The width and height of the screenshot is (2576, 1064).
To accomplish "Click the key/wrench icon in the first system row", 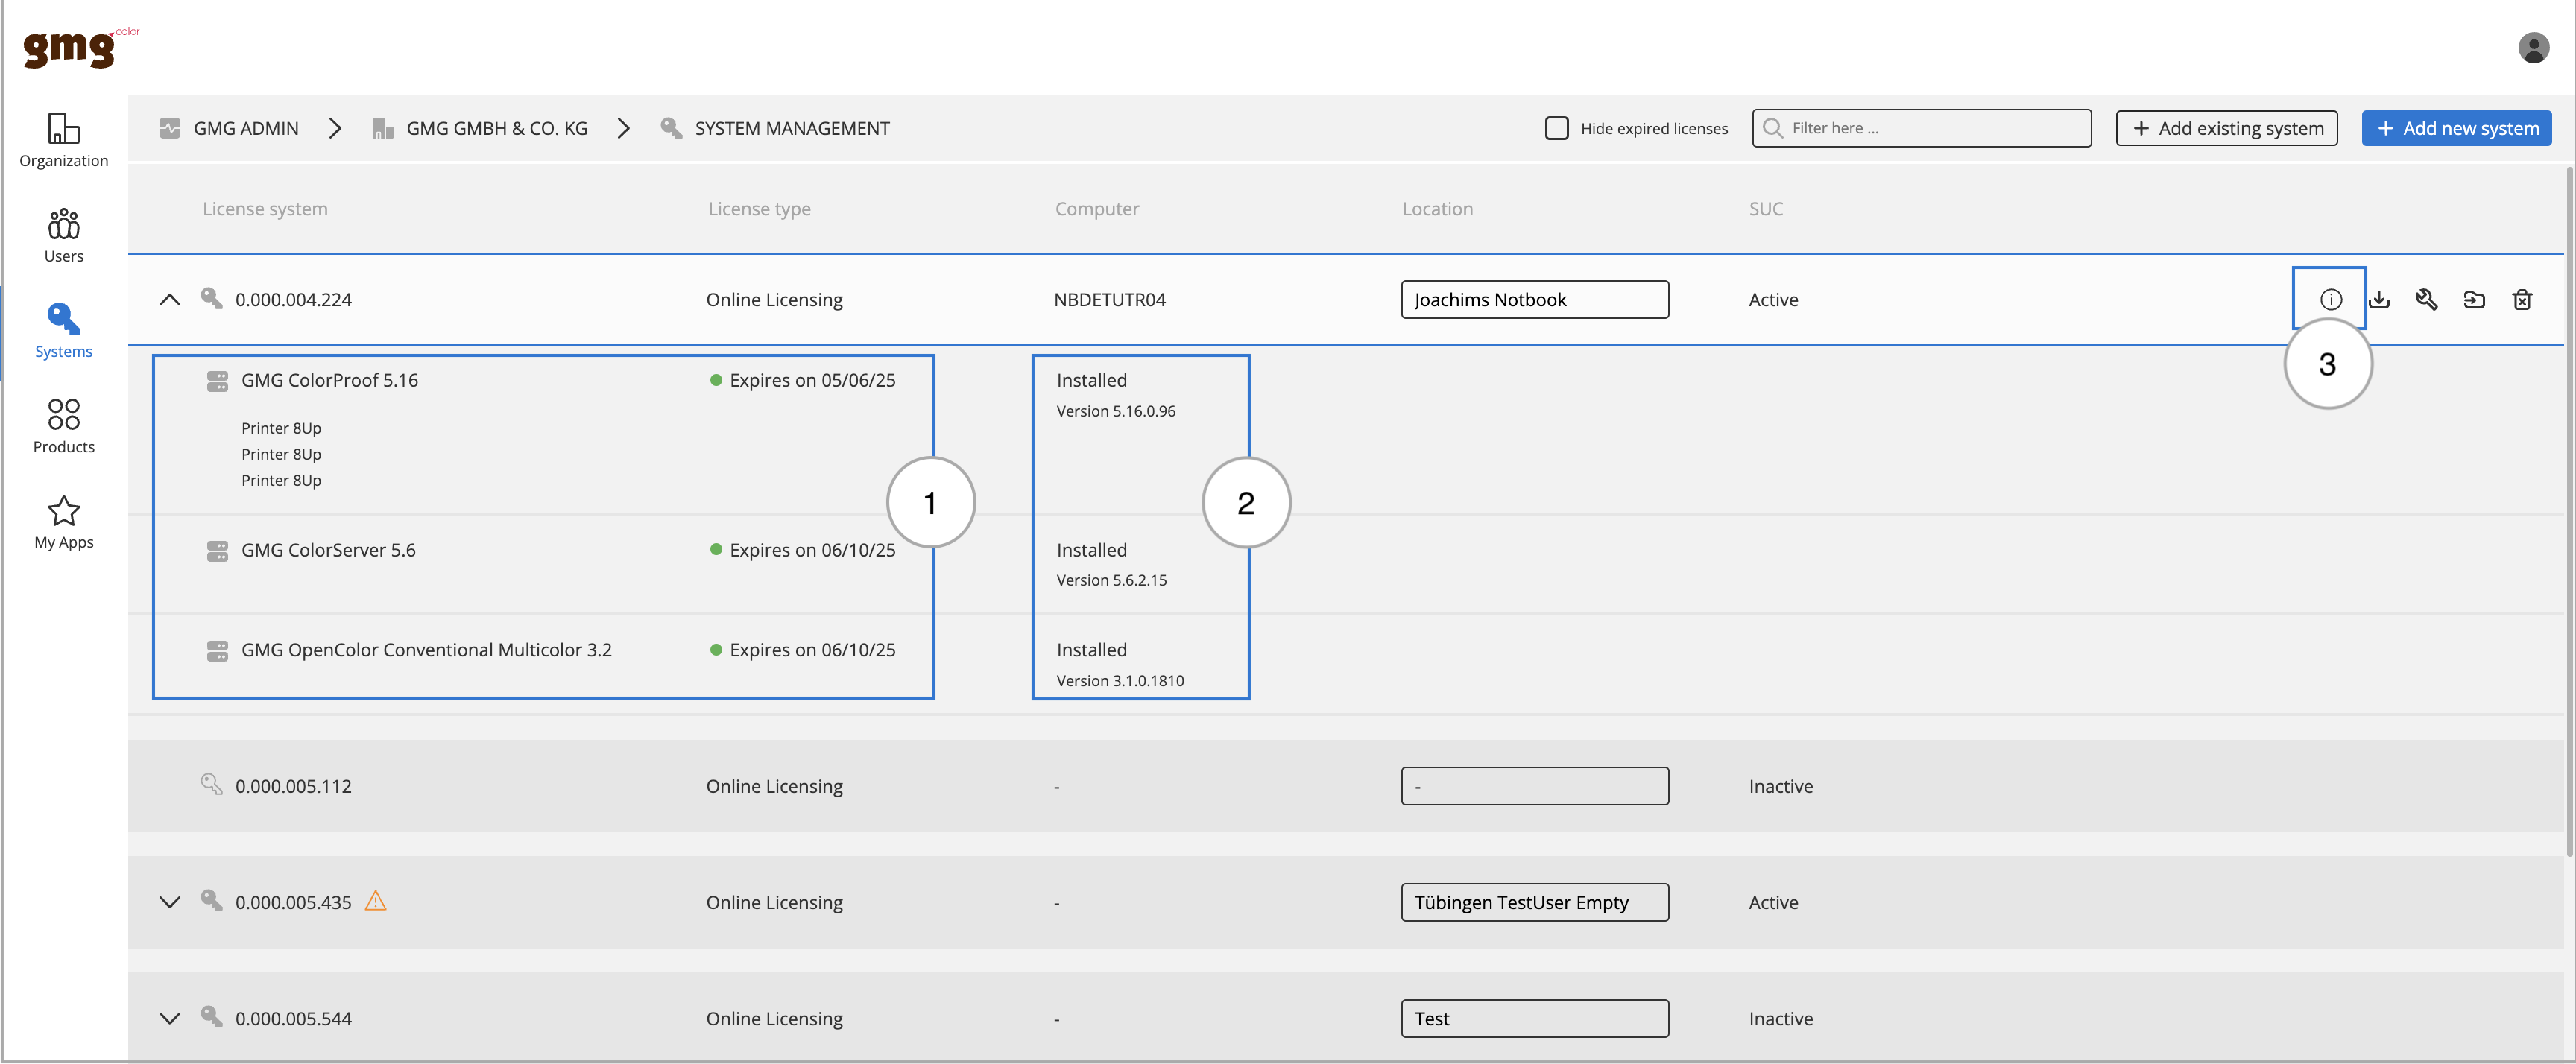I will 2426,299.
